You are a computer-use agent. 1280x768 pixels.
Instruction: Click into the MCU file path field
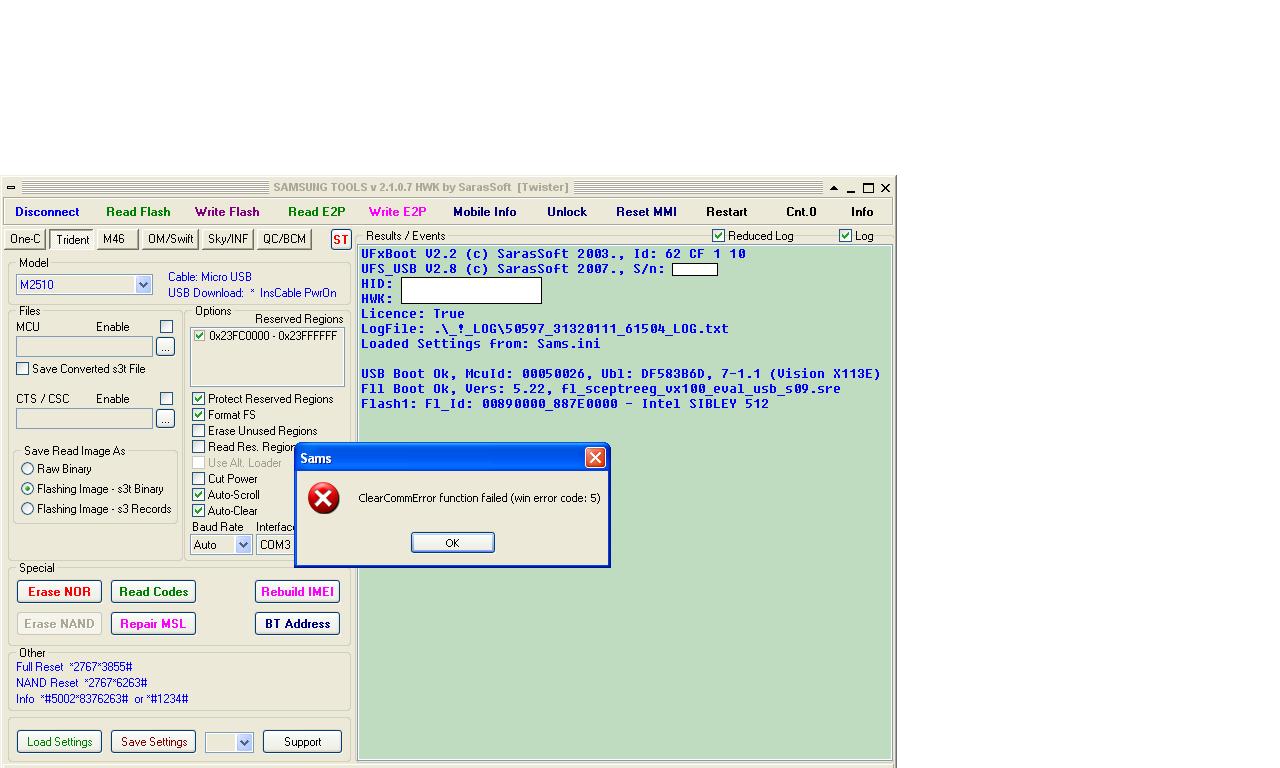(x=85, y=347)
